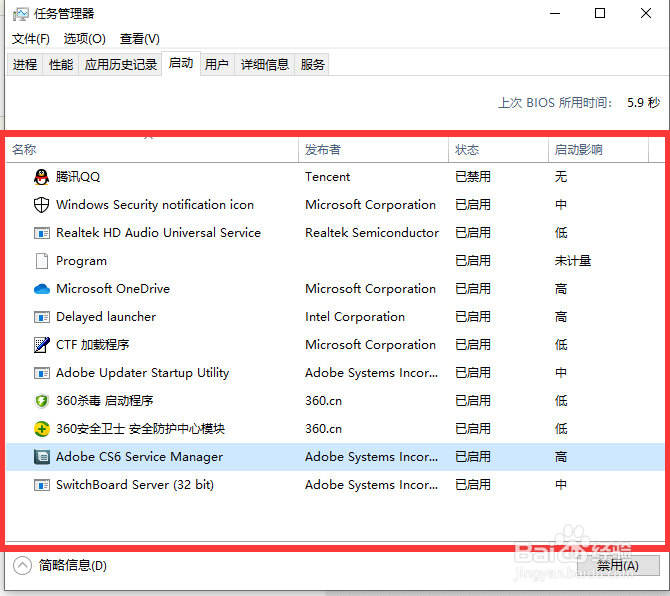The width and height of the screenshot is (670, 596).
Task: Open the 文件(F) menu
Action: click(x=30, y=39)
